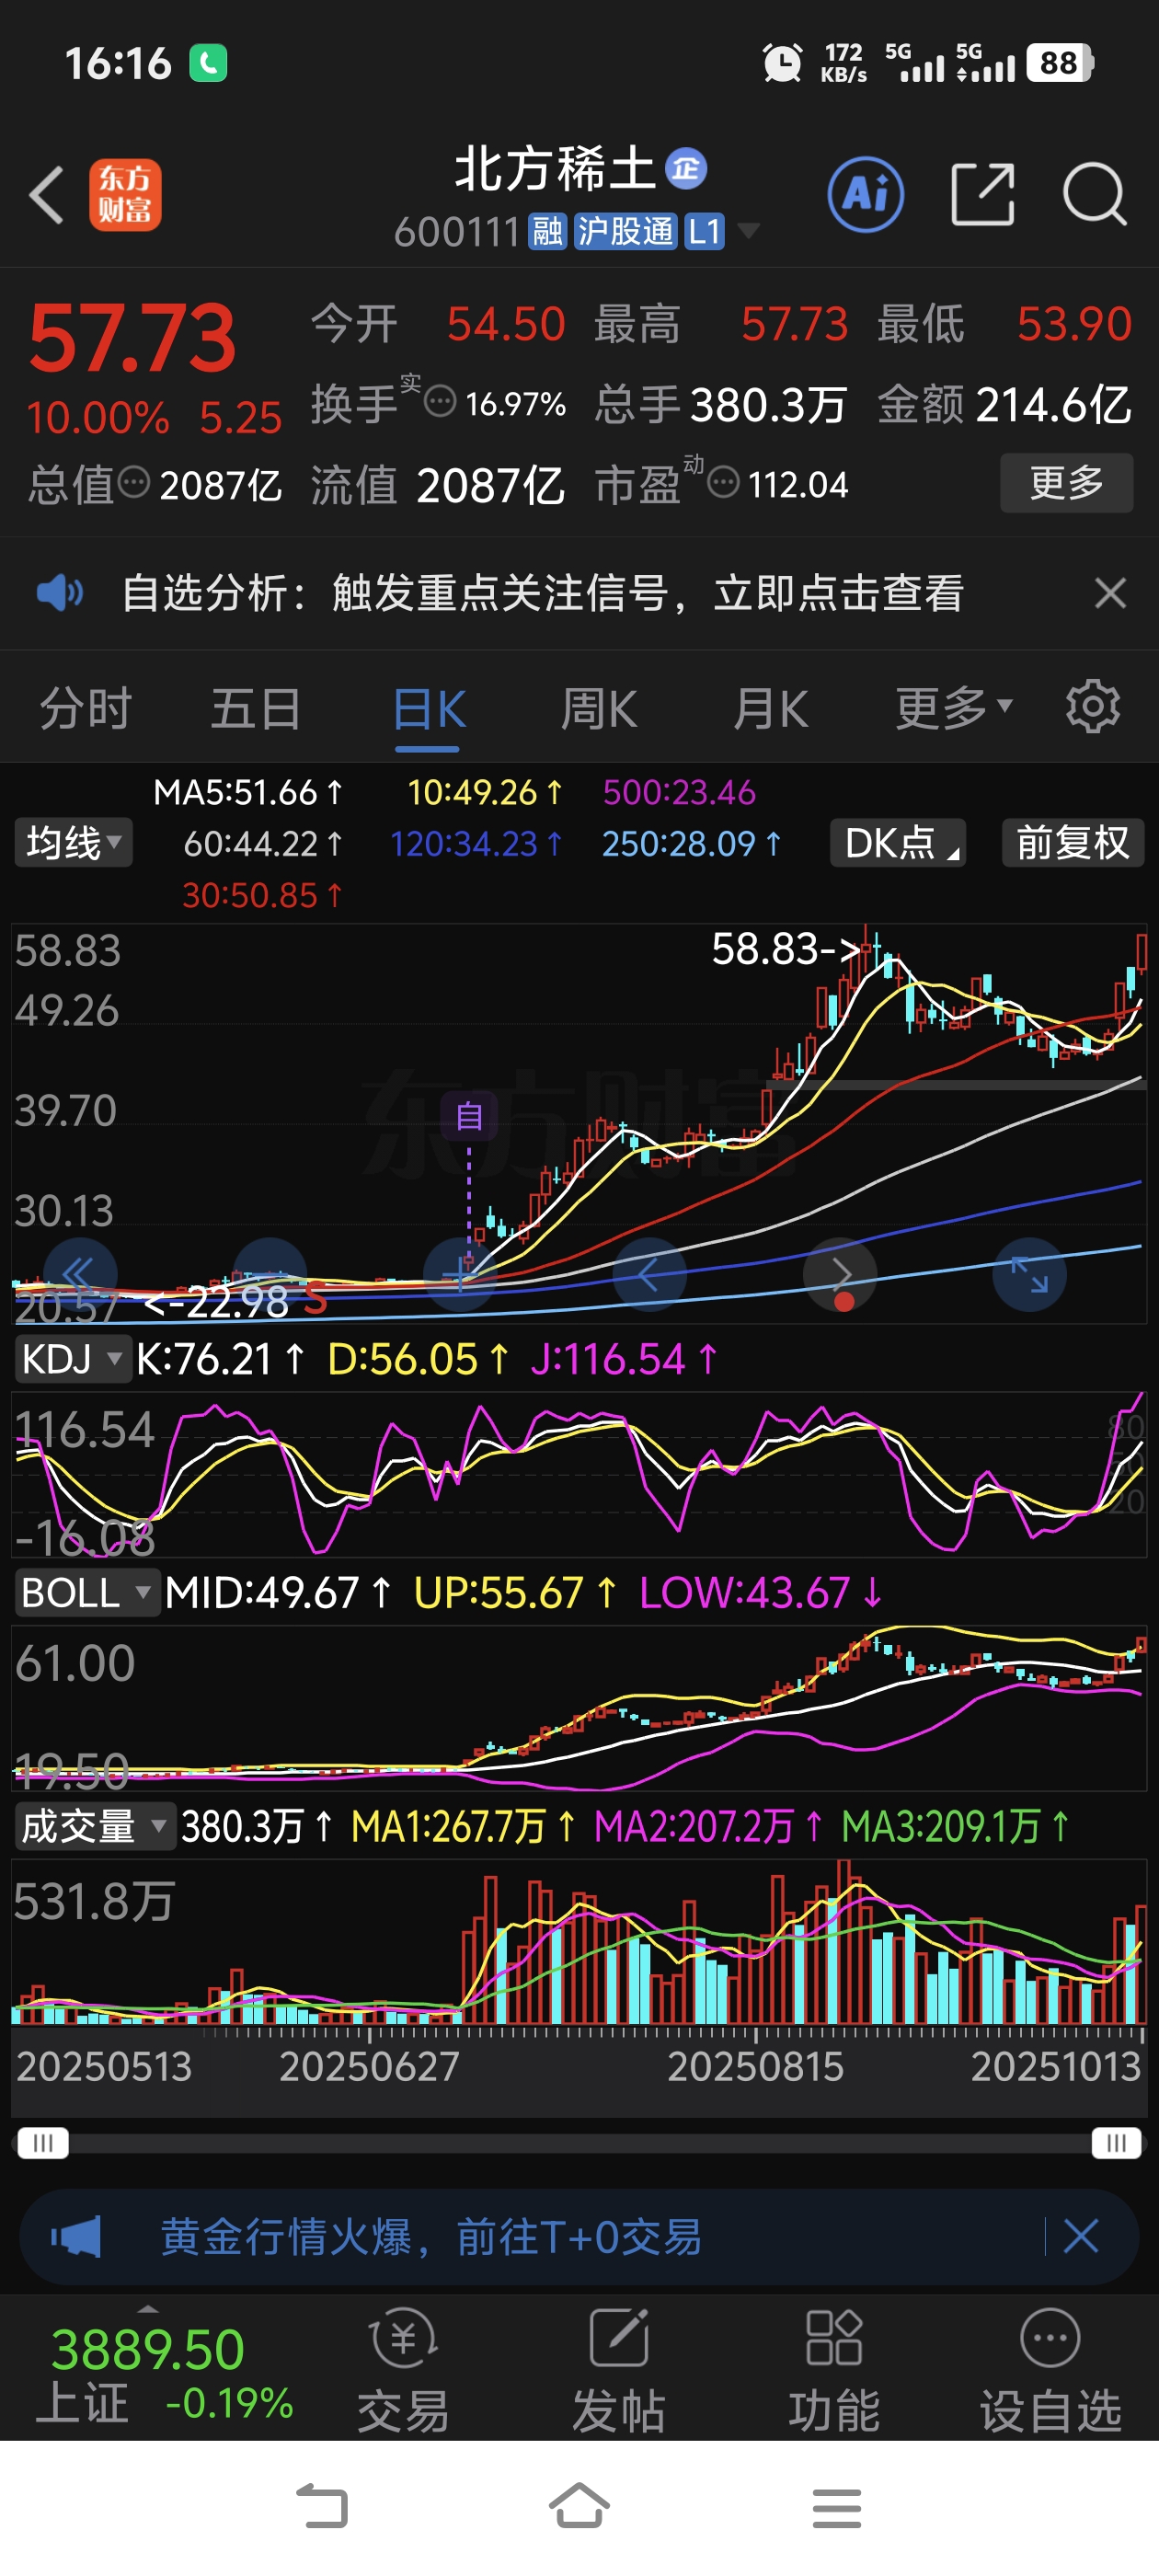The width and height of the screenshot is (1159, 2576).
Task: Tap the Android back navigation button
Action: (322, 2507)
